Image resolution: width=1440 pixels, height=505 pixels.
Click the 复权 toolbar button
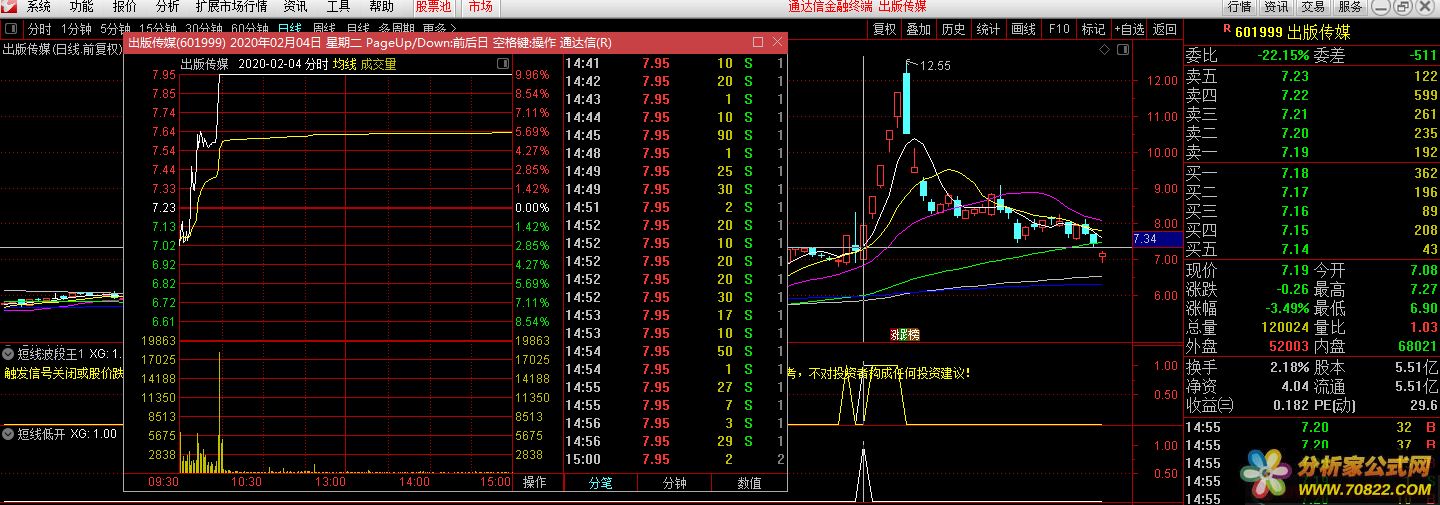point(884,29)
